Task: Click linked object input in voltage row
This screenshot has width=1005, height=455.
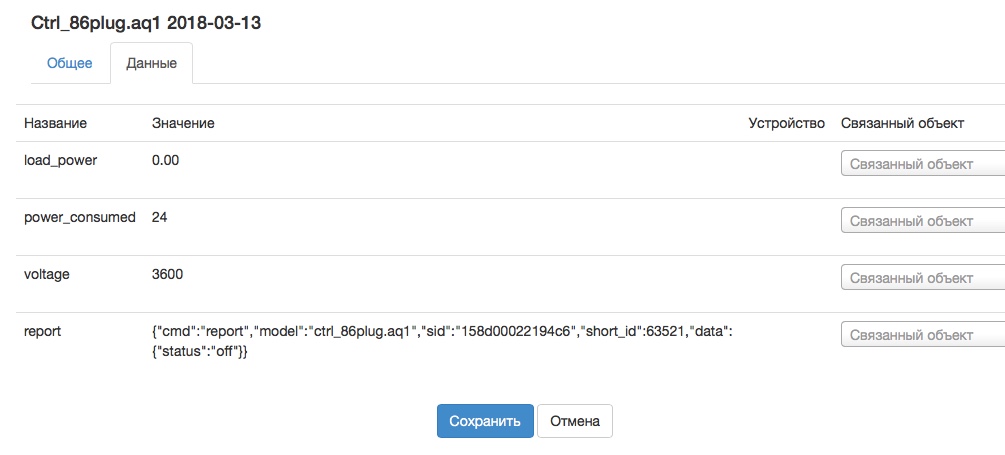Action: tap(922, 278)
